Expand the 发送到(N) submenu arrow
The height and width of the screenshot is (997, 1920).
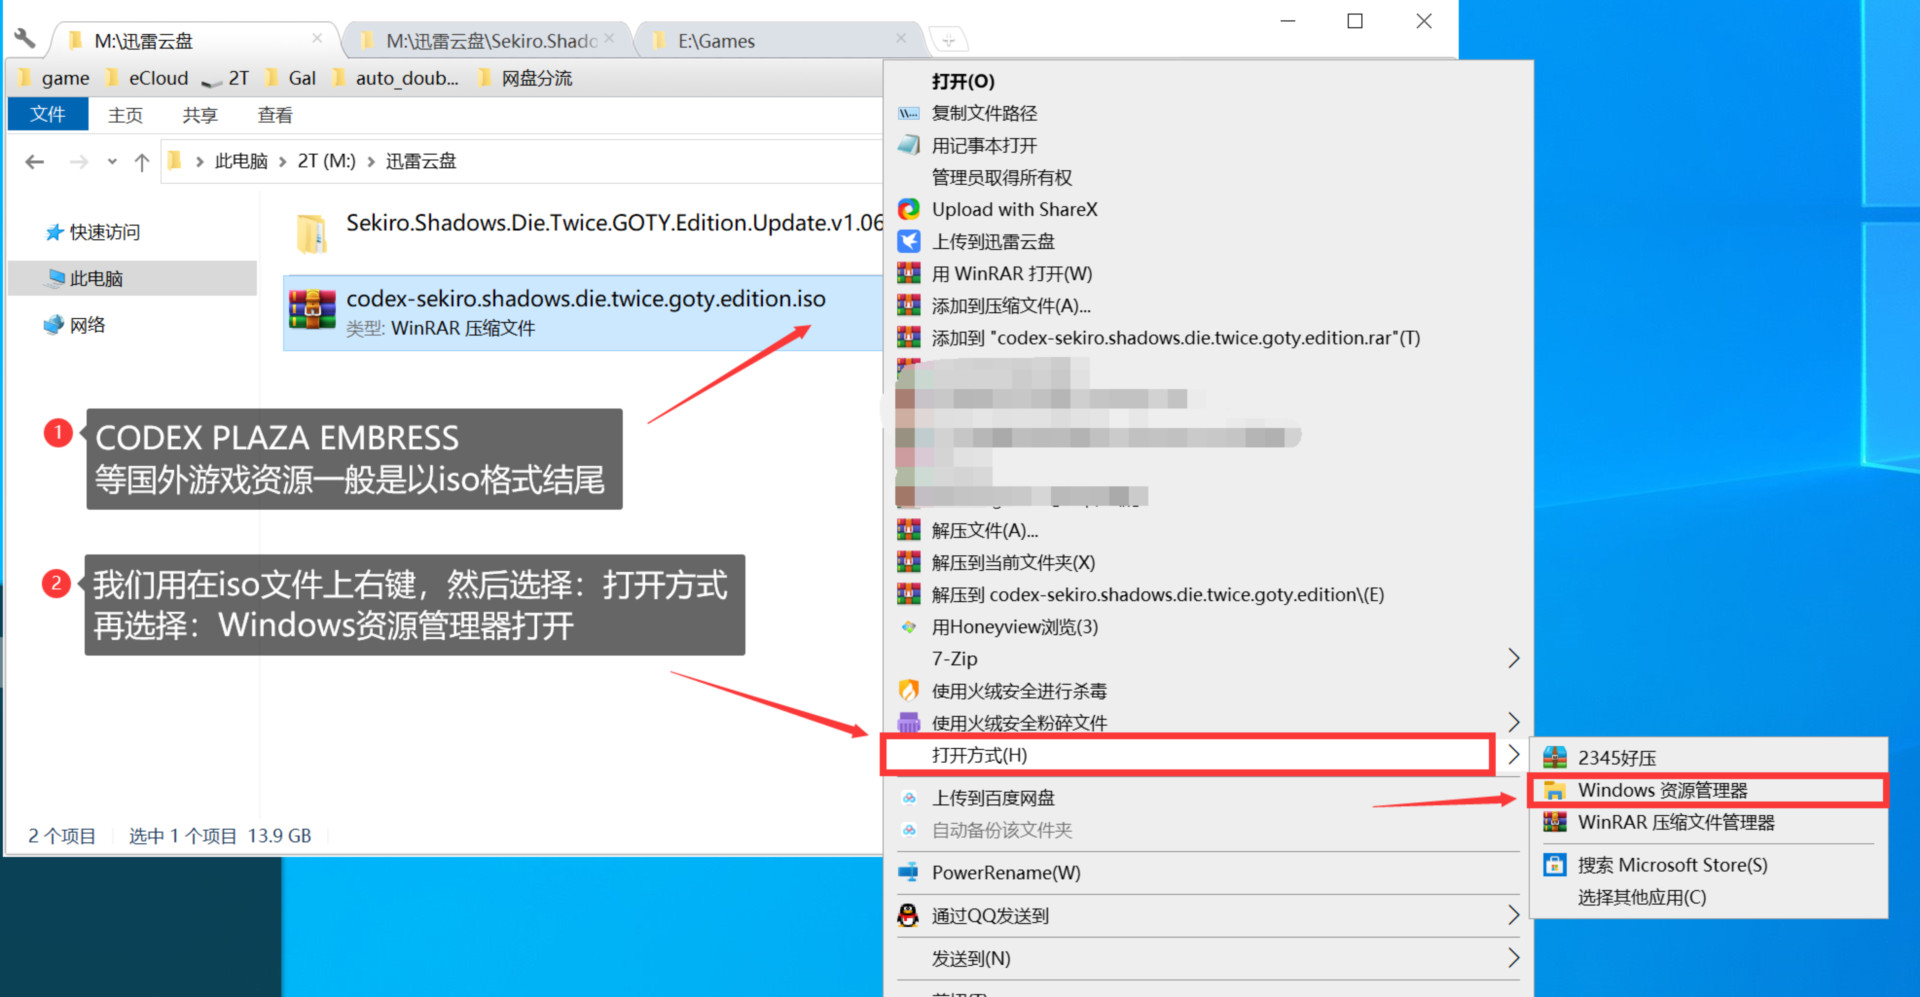point(1513,958)
